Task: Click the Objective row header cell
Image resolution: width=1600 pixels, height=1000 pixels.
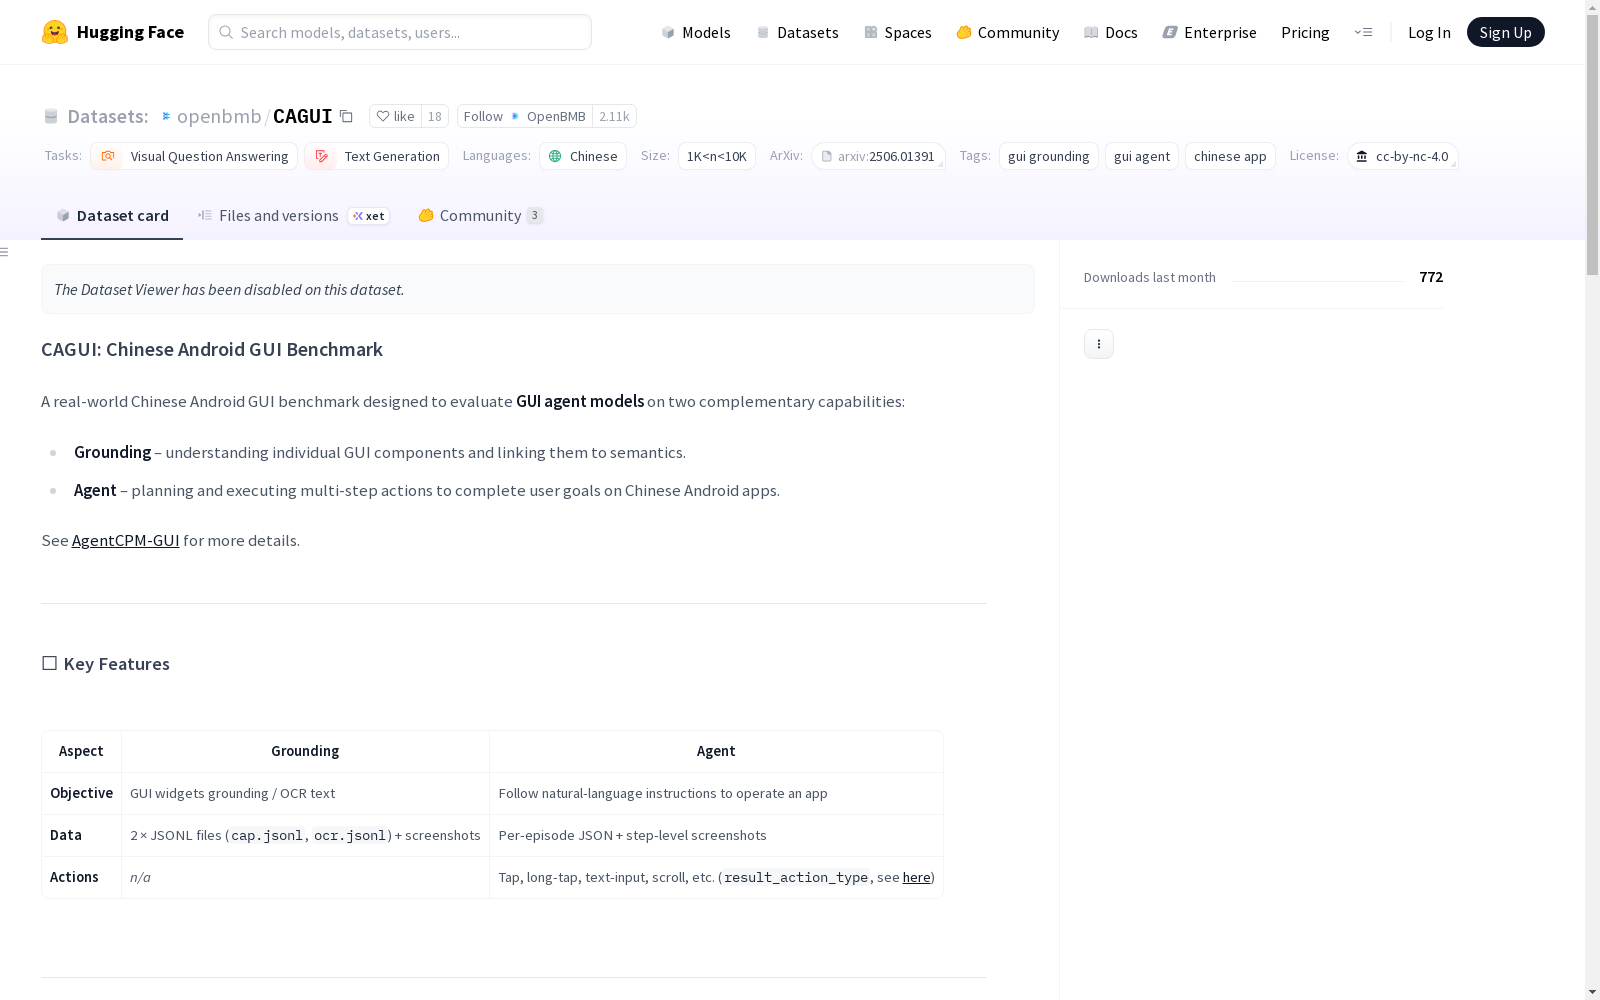Action: tap(82, 793)
